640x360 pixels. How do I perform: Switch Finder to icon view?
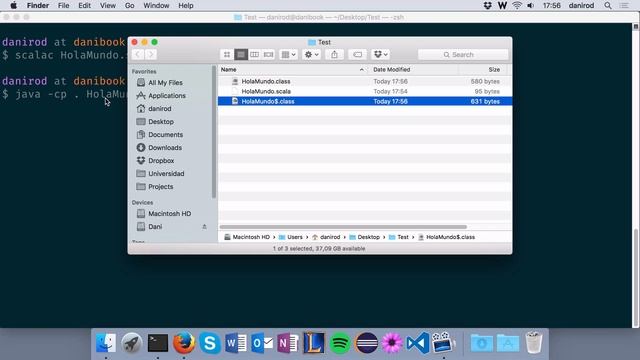coord(227,54)
